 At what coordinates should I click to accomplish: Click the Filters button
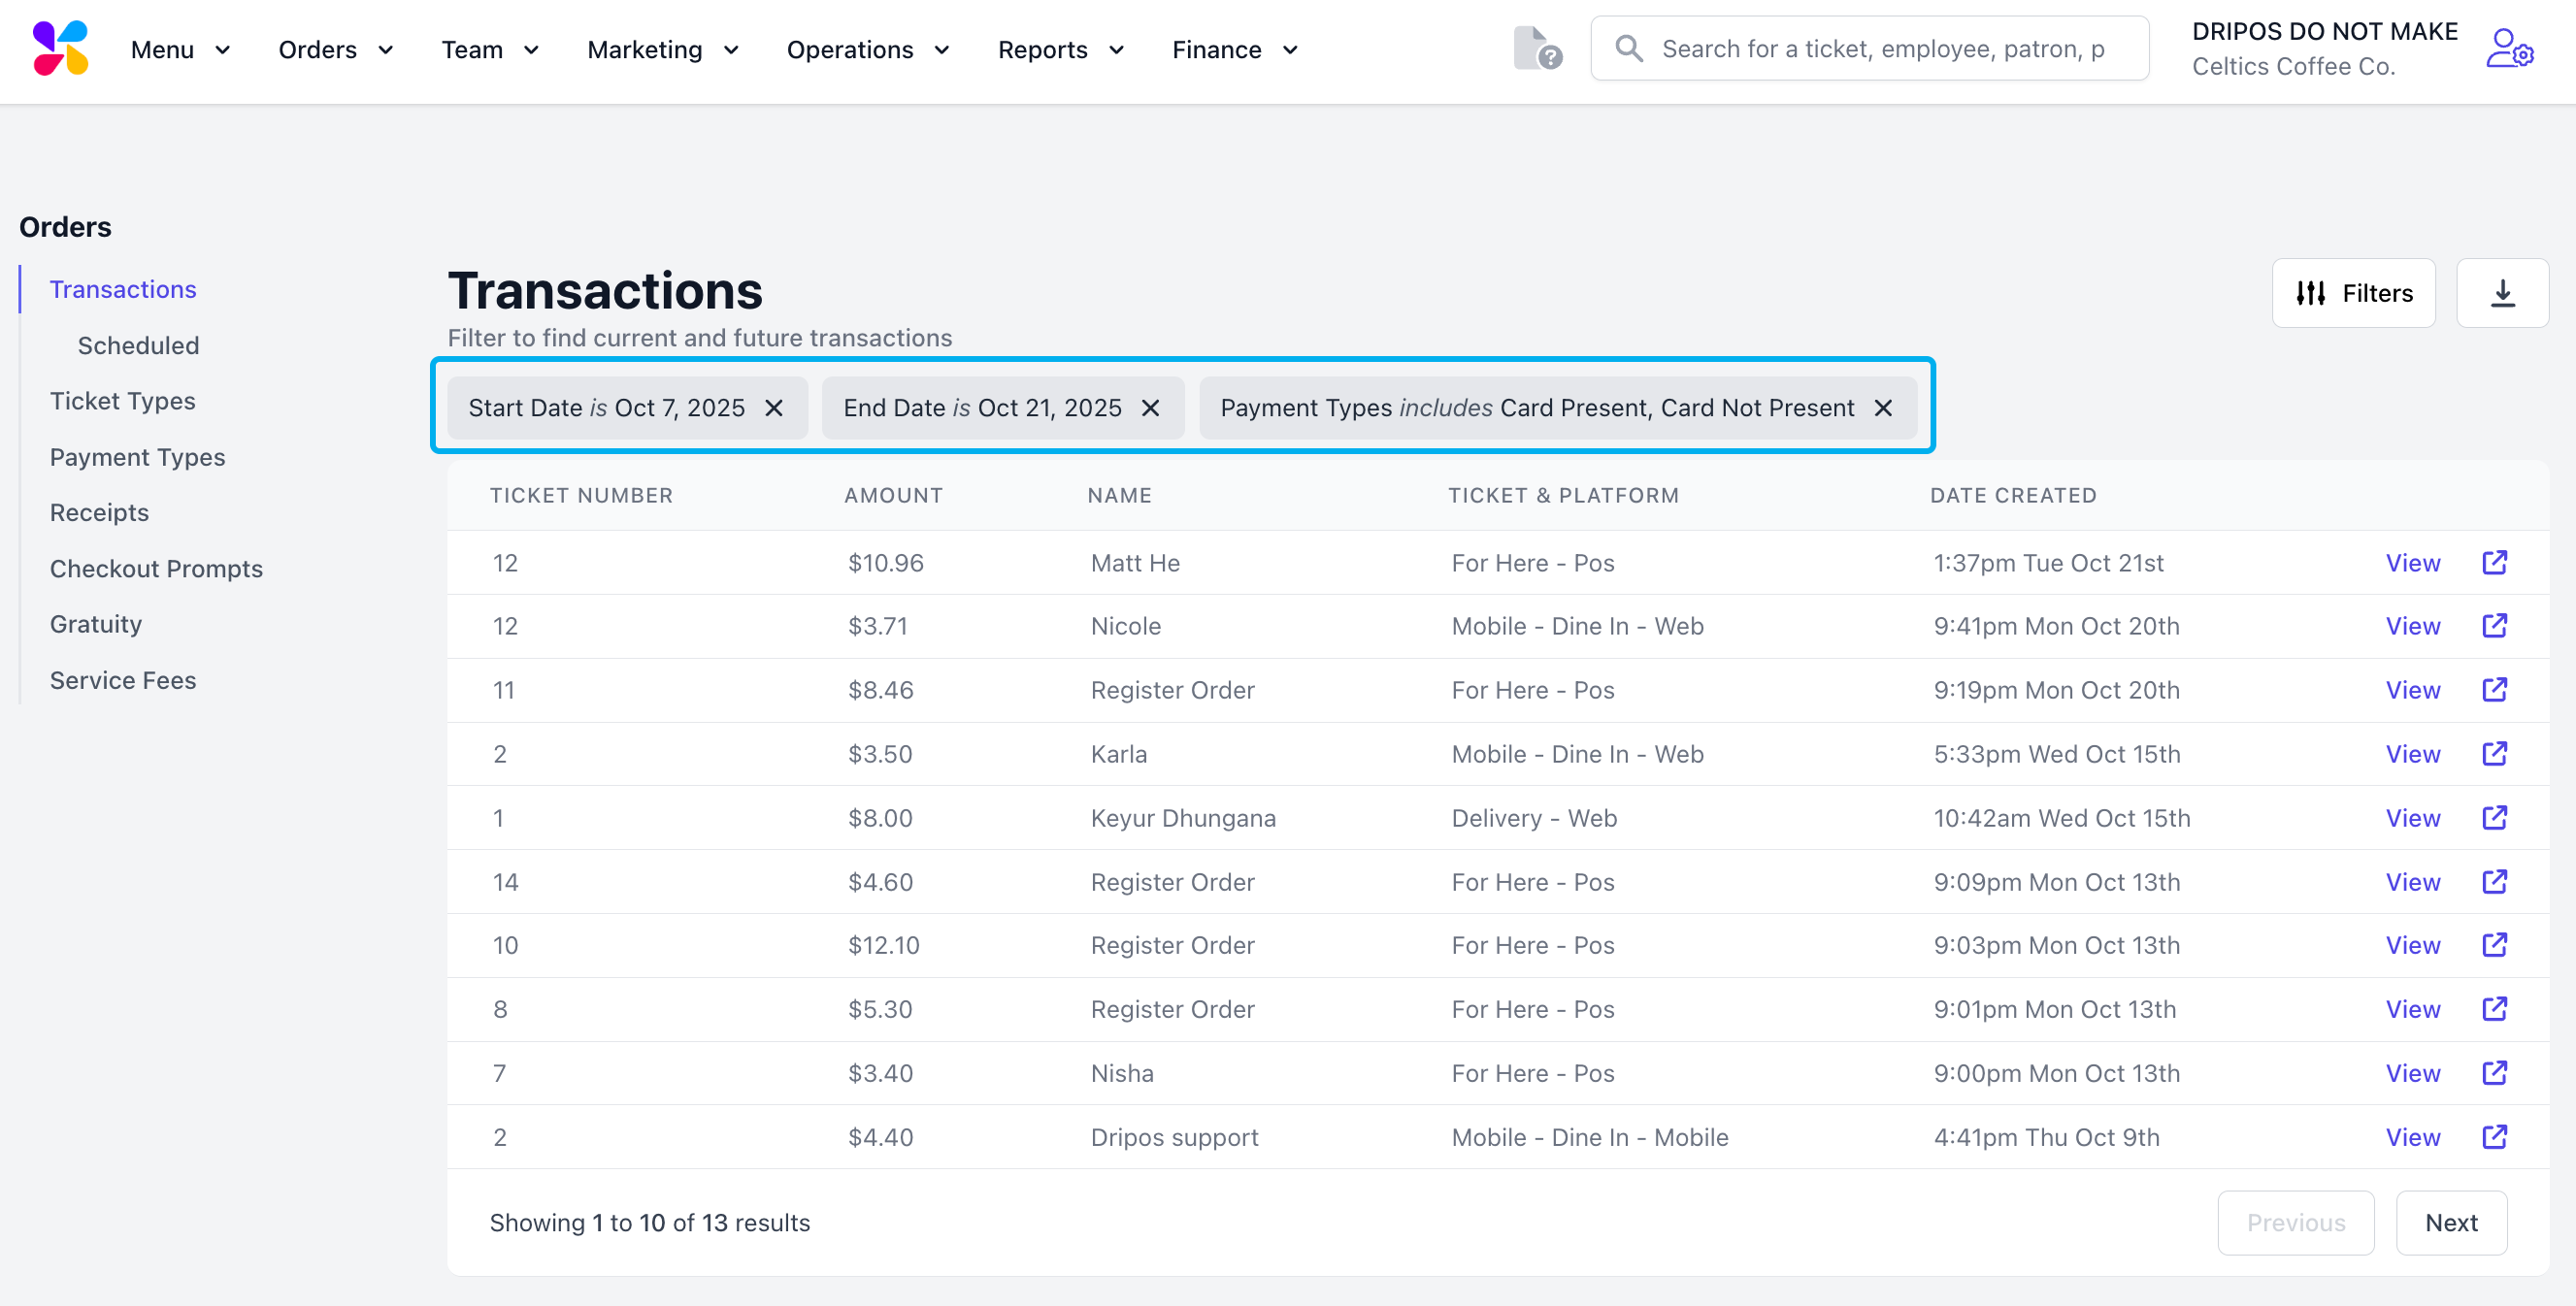[x=2353, y=293]
